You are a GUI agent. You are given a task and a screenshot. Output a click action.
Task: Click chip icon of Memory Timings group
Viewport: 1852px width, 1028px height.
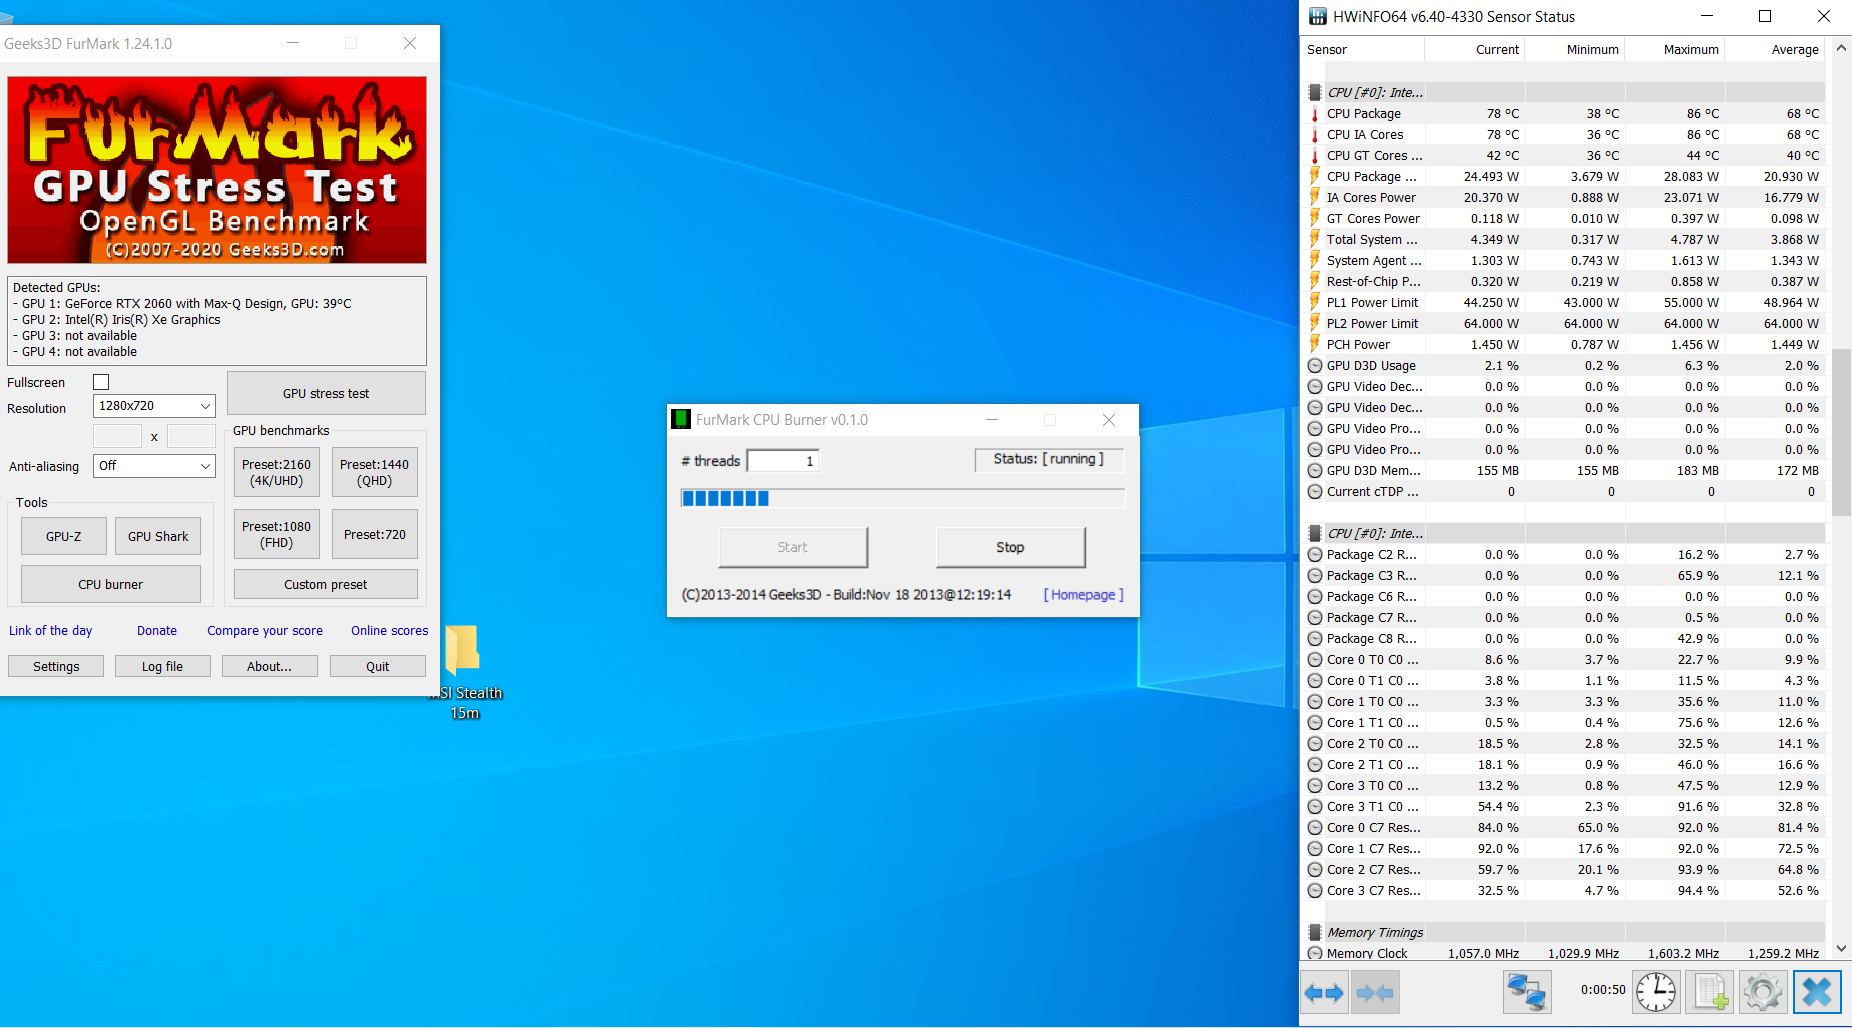pos(1315,933)
